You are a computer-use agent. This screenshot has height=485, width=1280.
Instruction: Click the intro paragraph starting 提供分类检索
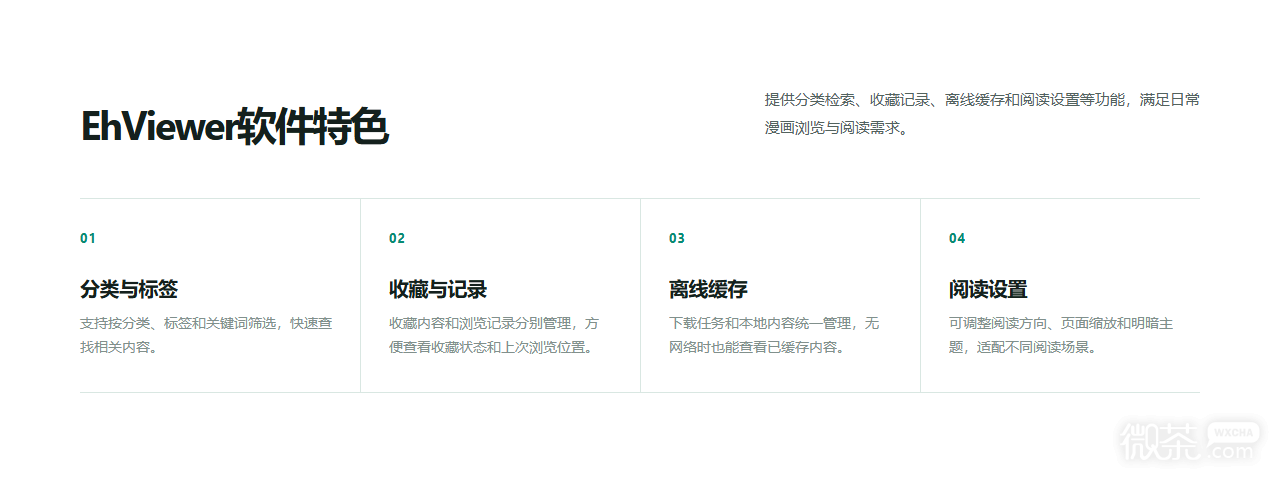(982, 113)
